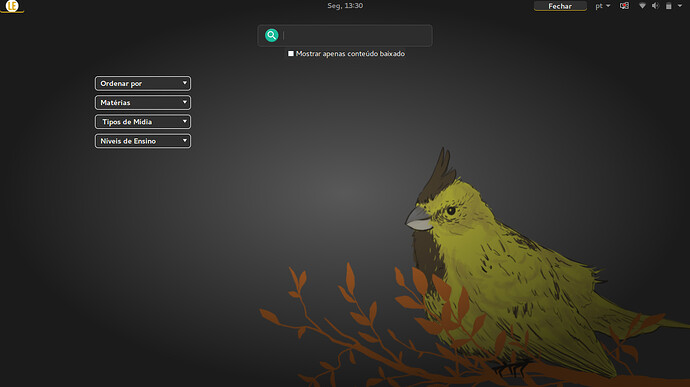
Task: Open the screen sharing indicator icon
Action: click(624, 6)
